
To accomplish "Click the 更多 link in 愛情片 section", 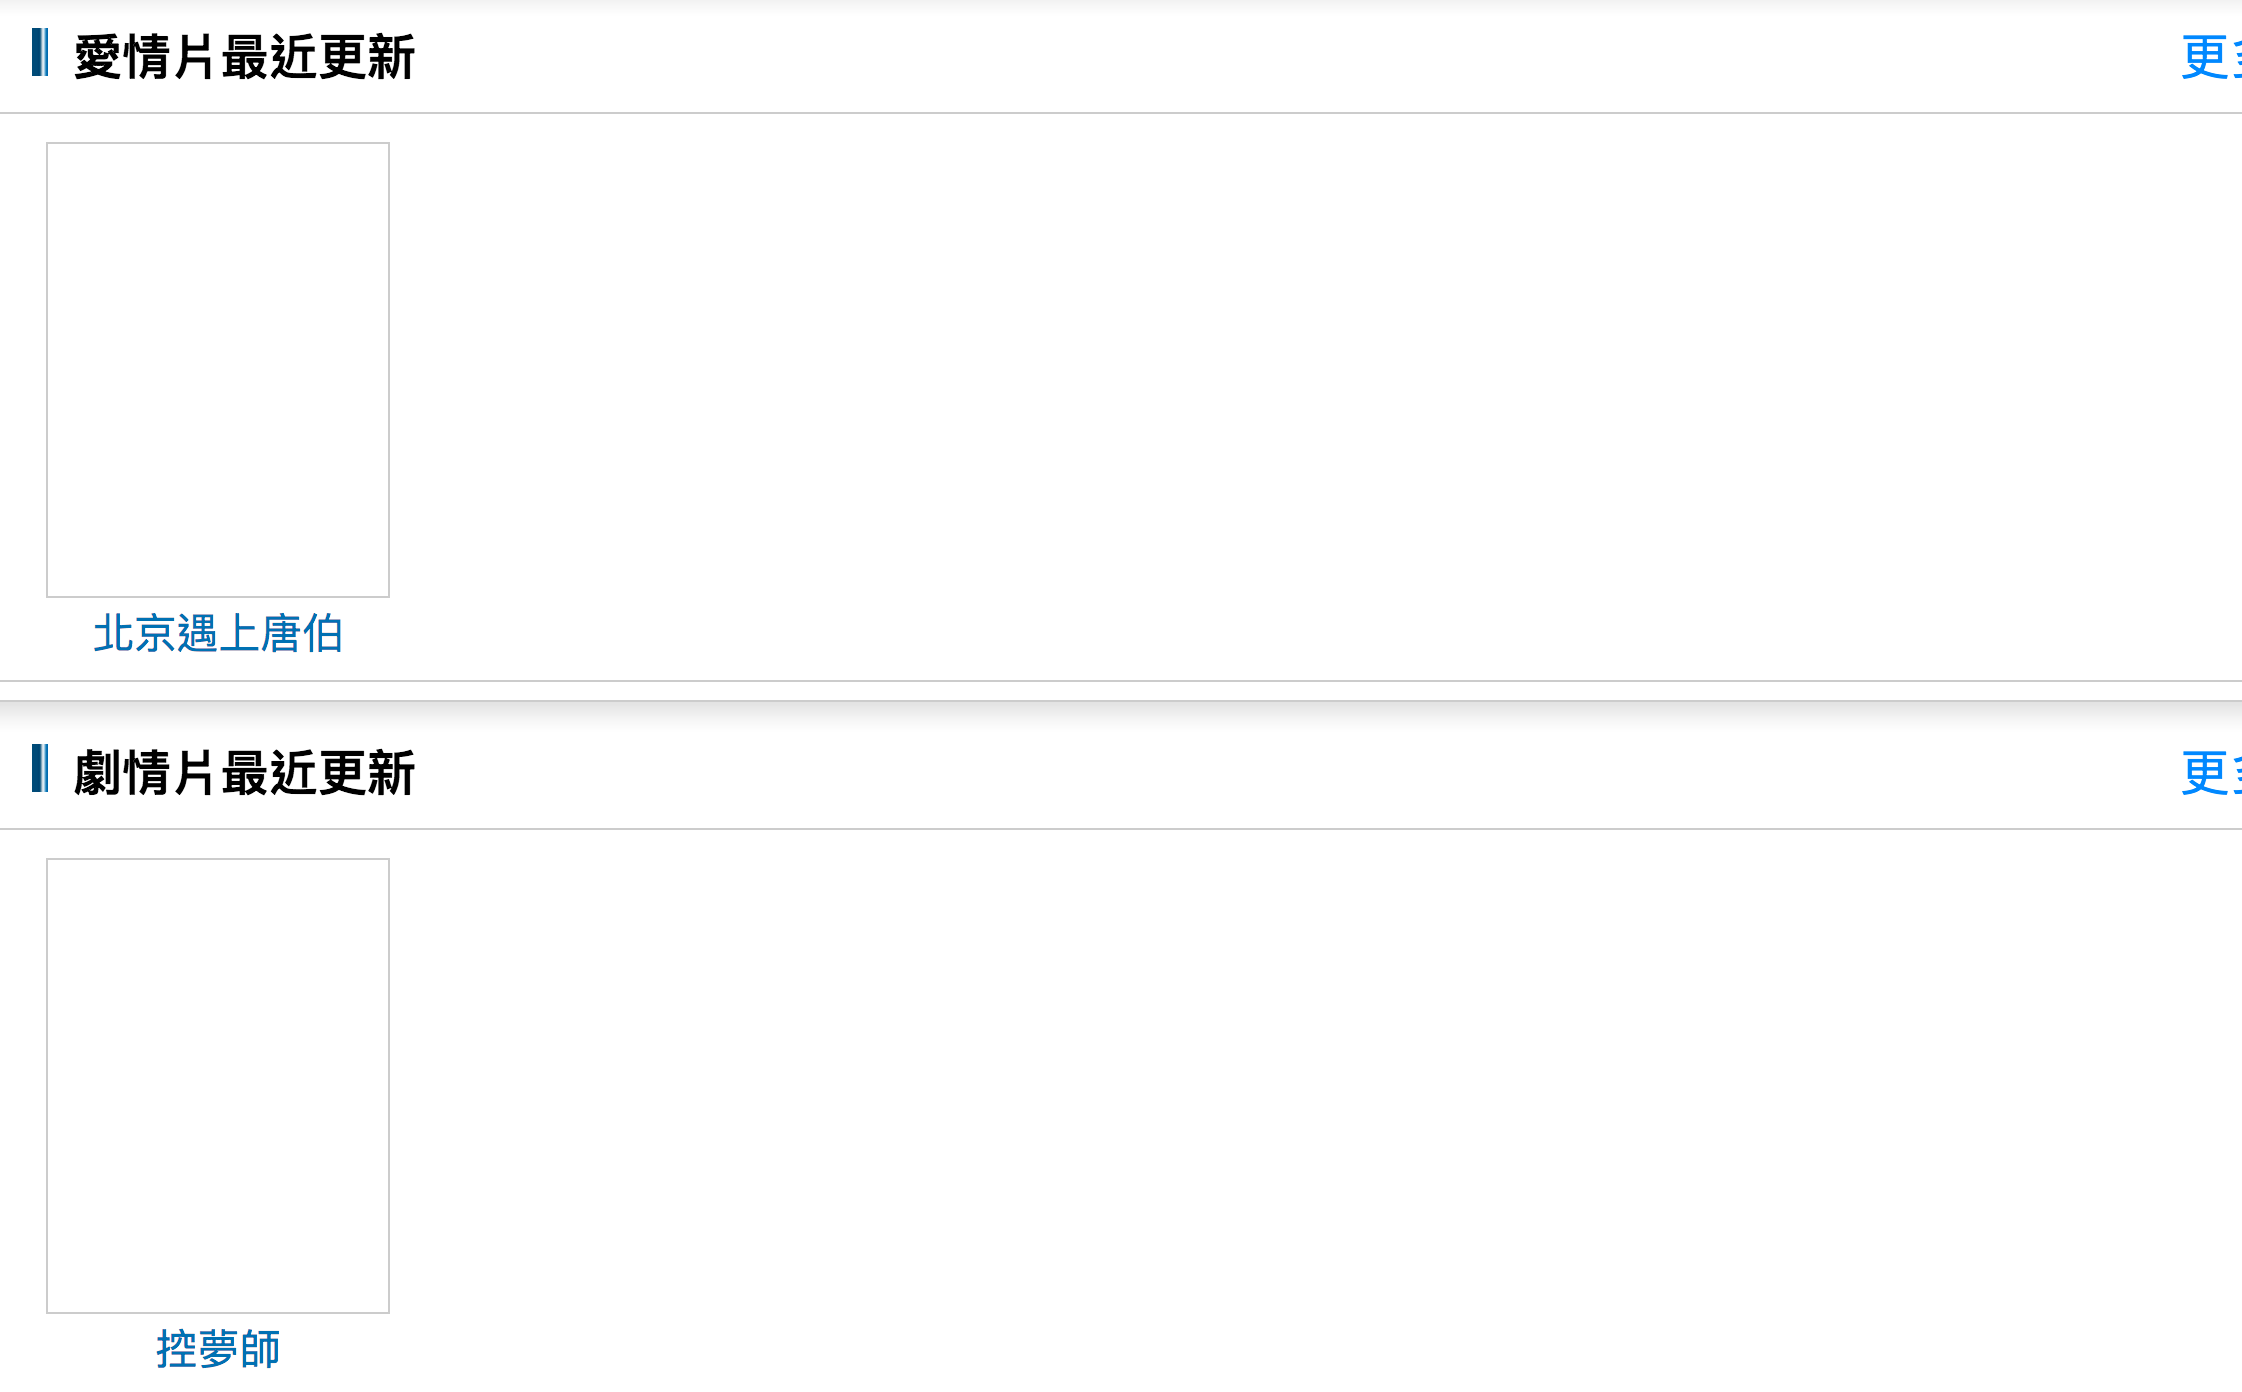I will [2211, 57].
